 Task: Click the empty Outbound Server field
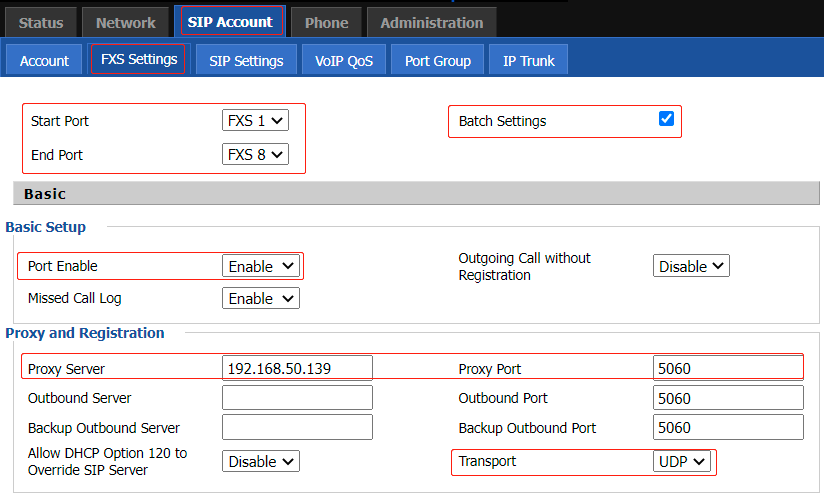tap(297, 398)
